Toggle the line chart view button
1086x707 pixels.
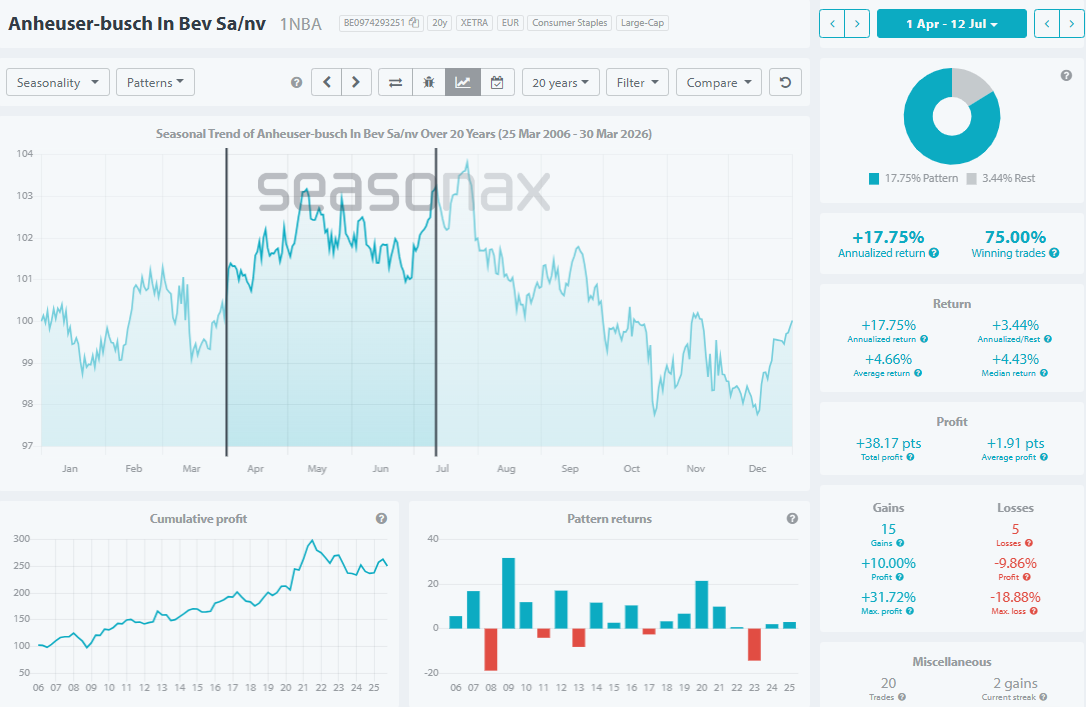(463, 82)
